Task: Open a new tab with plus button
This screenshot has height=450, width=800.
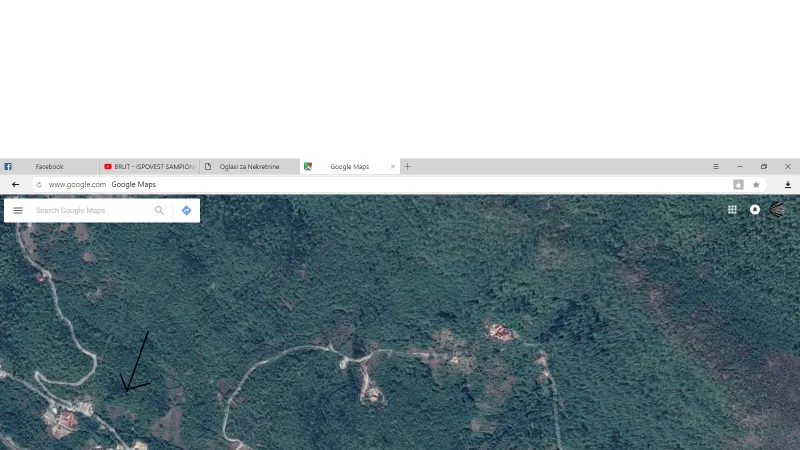Action: point(407,166)
